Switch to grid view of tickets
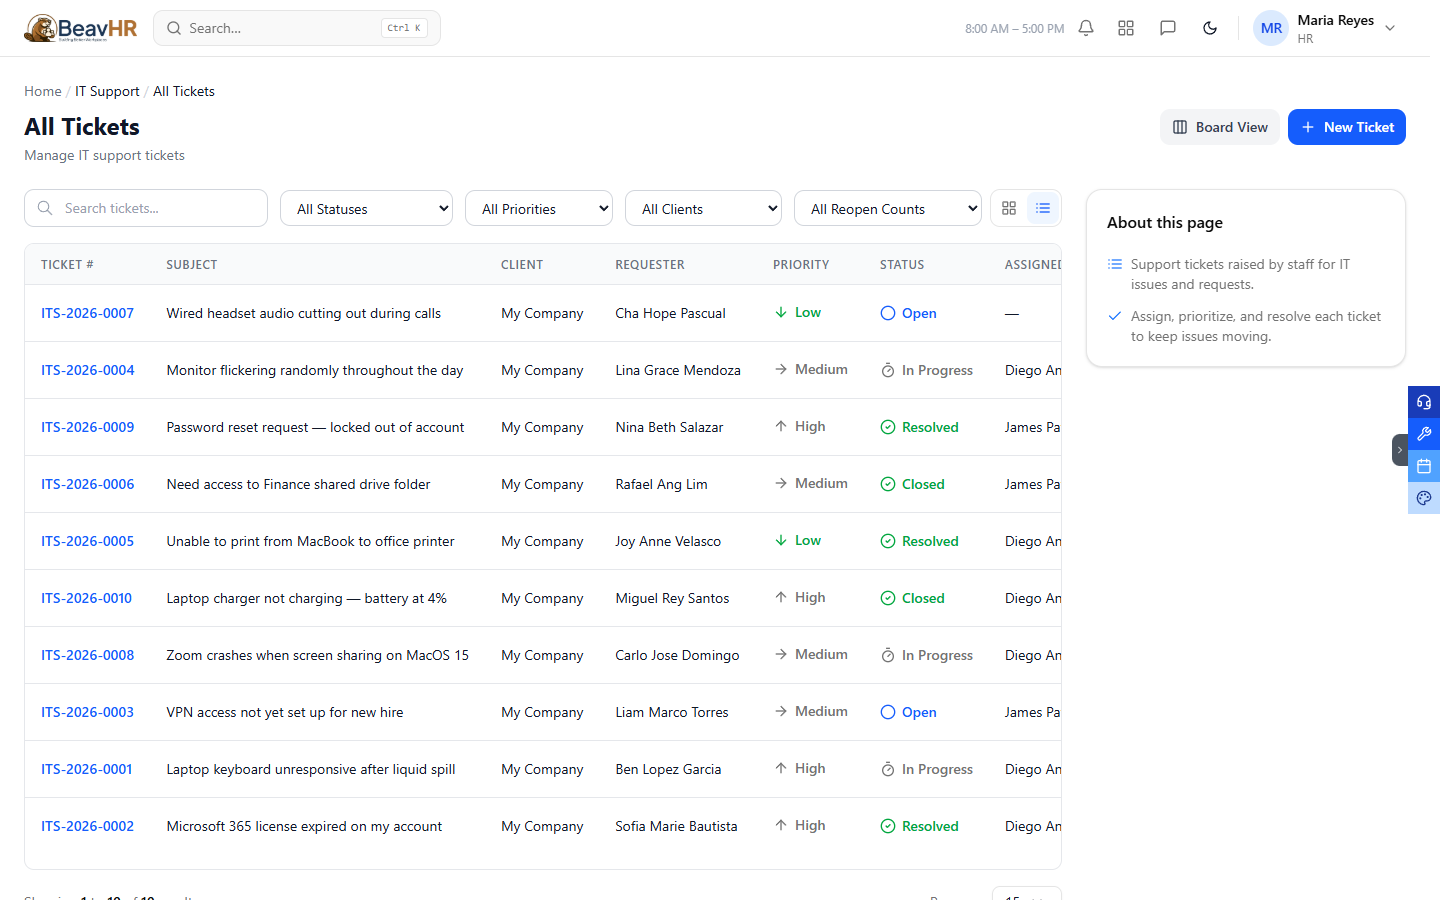Image resolution: width=1440 pixels, height=900 pixels. tap(1009, 208)
